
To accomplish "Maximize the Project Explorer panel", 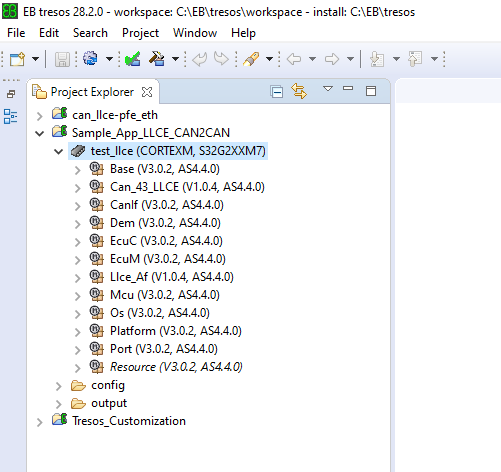I will coord(371,91).
